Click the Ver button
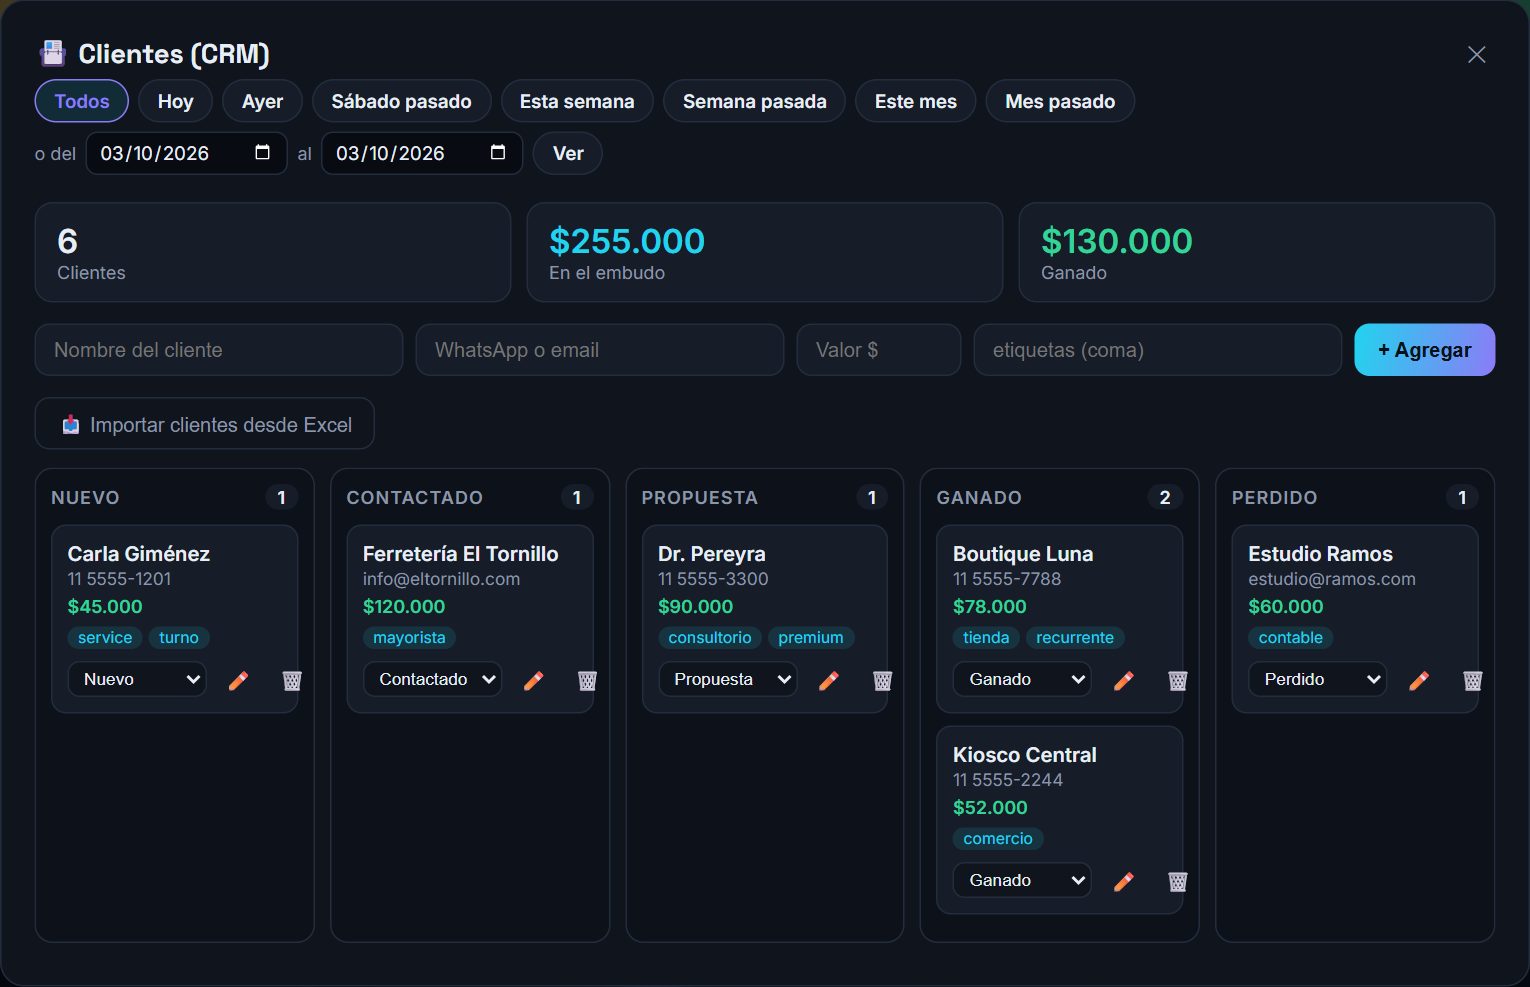Image resolution: width=1530 pixels, height=987 pixels. click(568, 153)
